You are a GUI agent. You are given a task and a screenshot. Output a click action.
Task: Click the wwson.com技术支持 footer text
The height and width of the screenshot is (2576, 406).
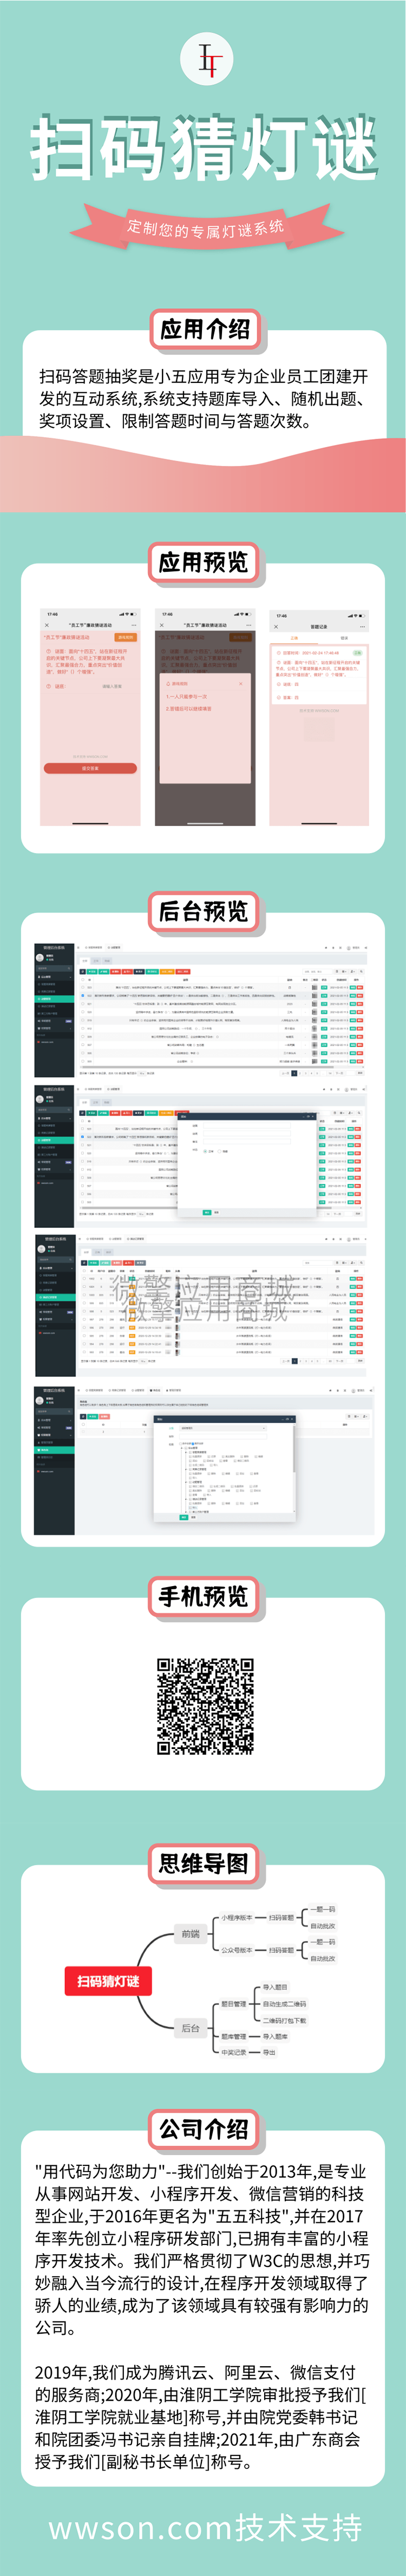205,2527
